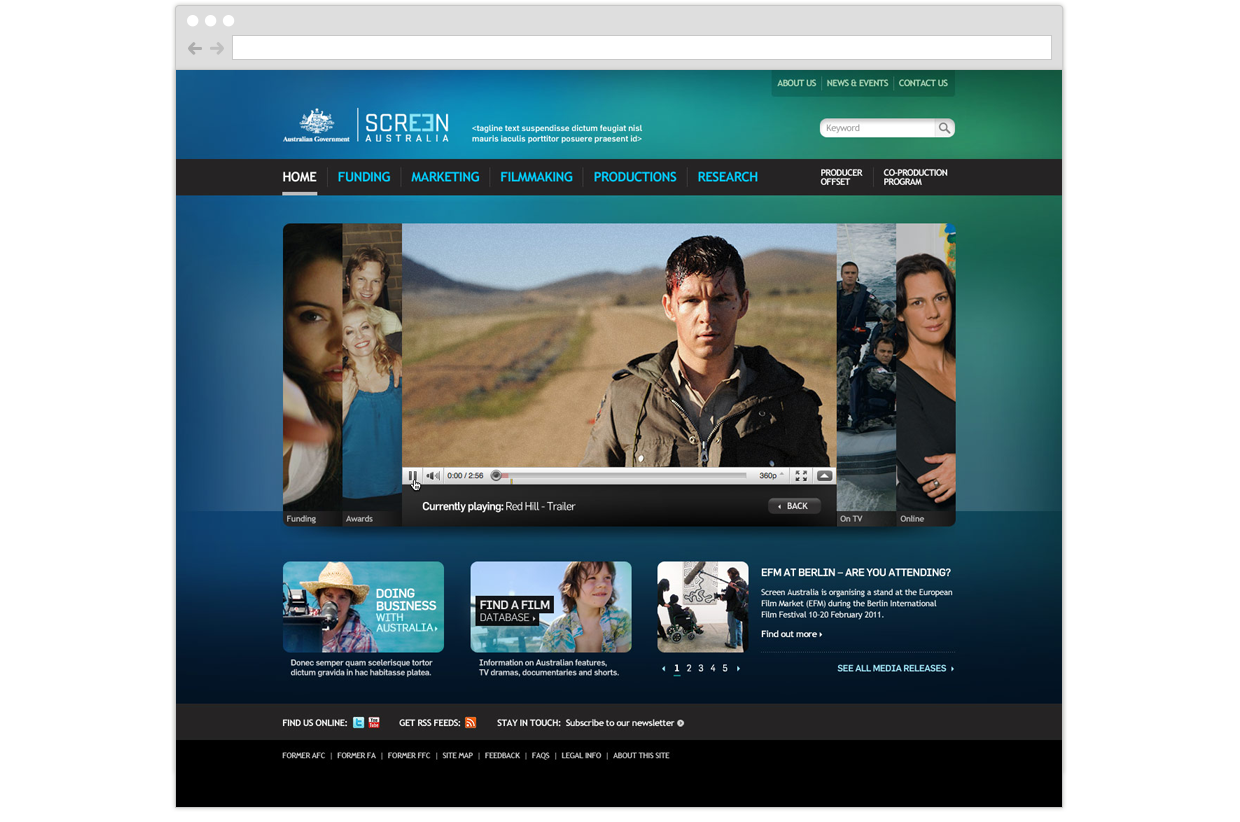Click the Keyword search field

877,128
